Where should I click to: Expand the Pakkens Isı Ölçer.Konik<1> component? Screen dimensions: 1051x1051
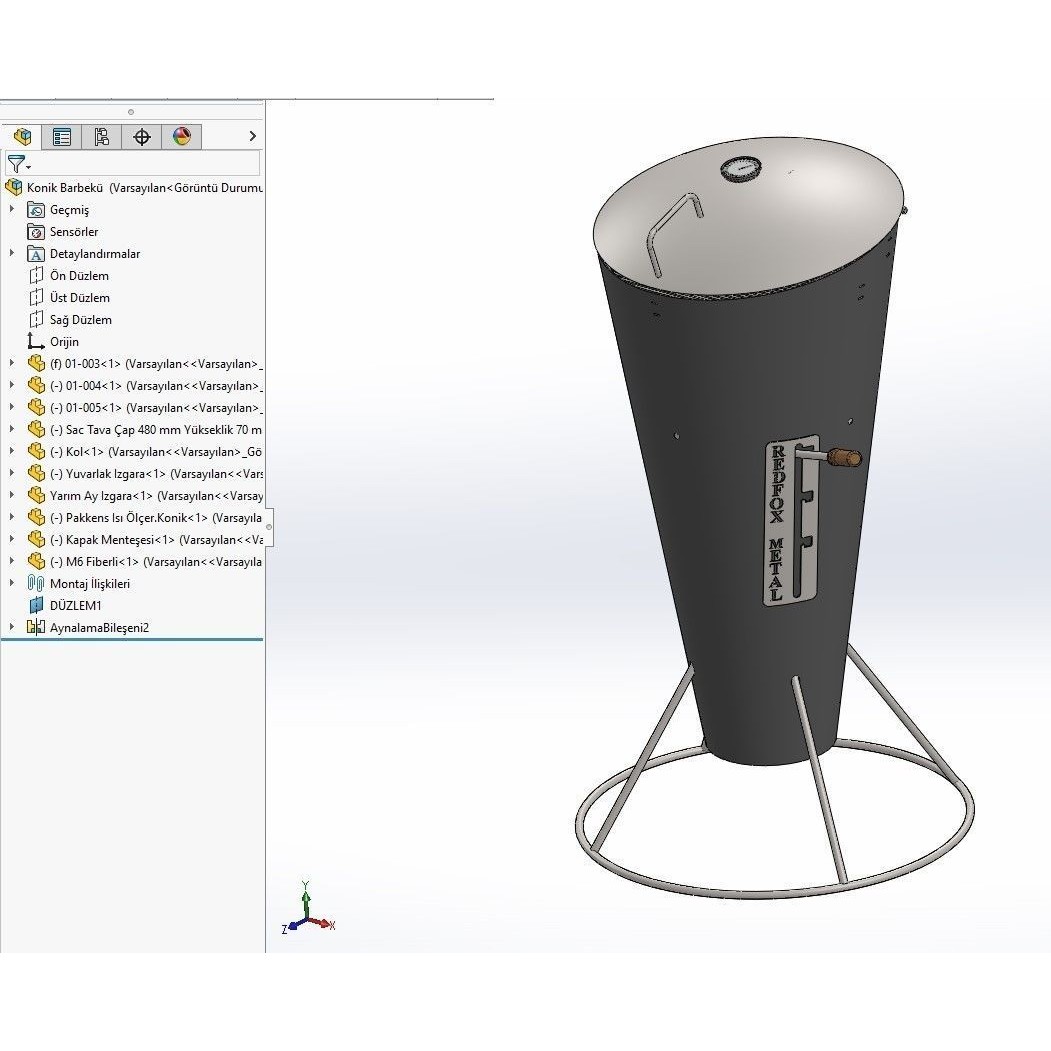(11, 517)
